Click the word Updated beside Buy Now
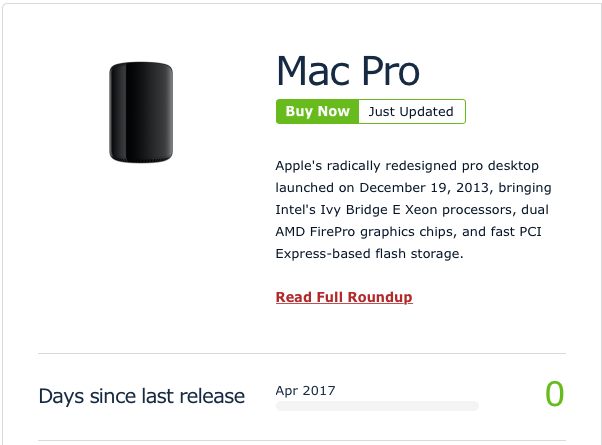 point(427,112)
